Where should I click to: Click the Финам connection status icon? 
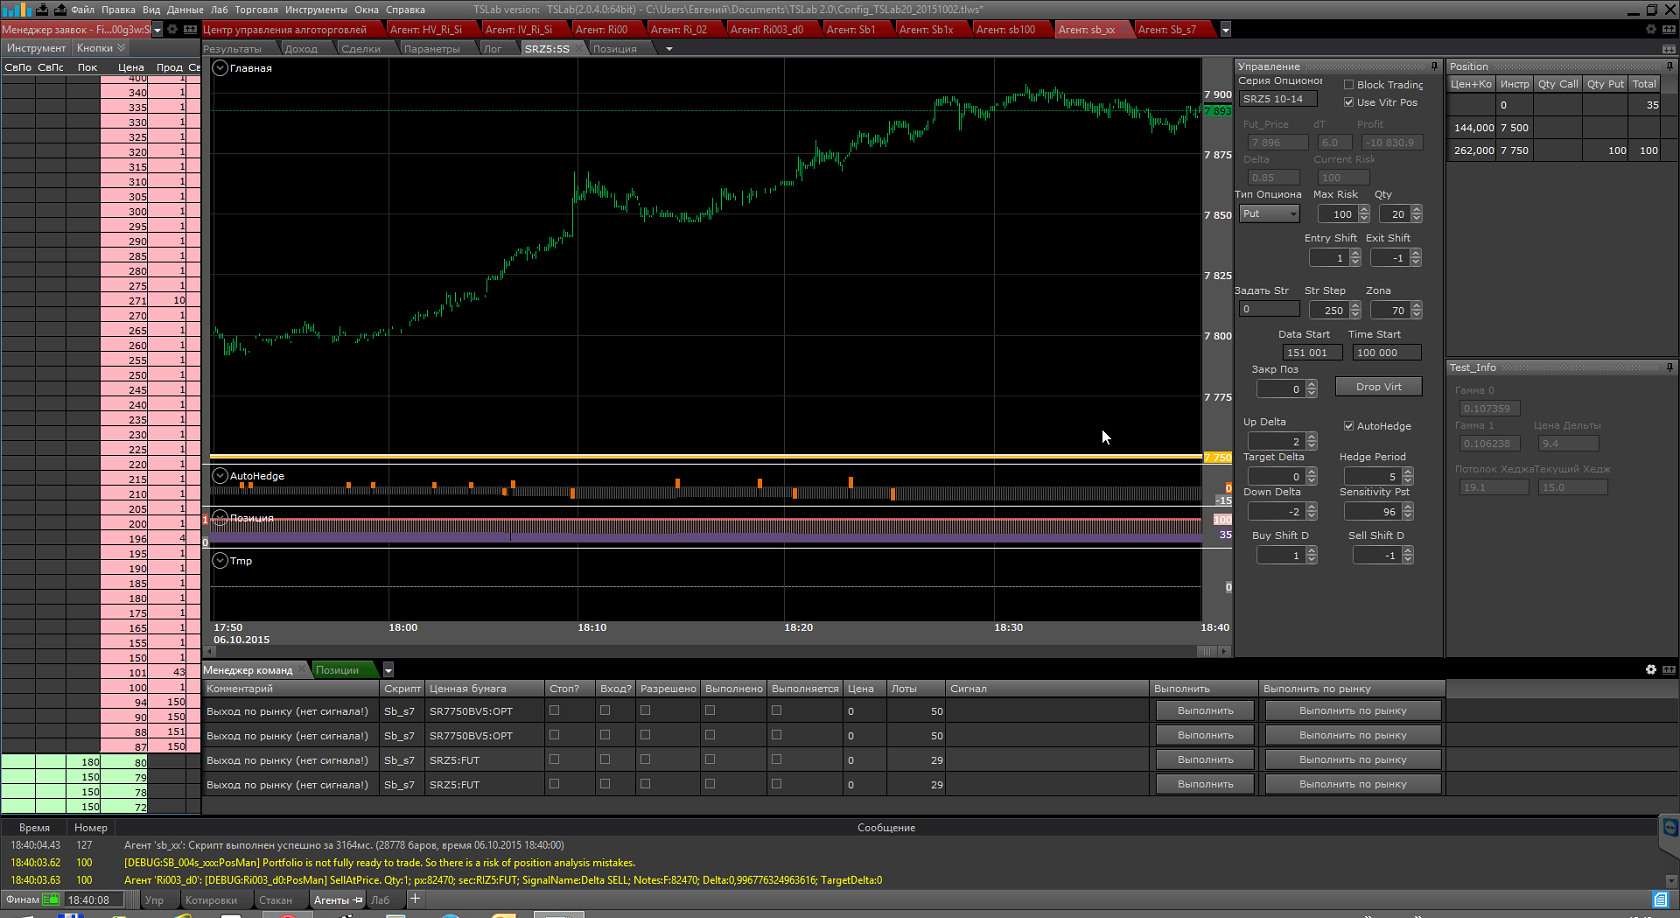[x=50, y=900]
